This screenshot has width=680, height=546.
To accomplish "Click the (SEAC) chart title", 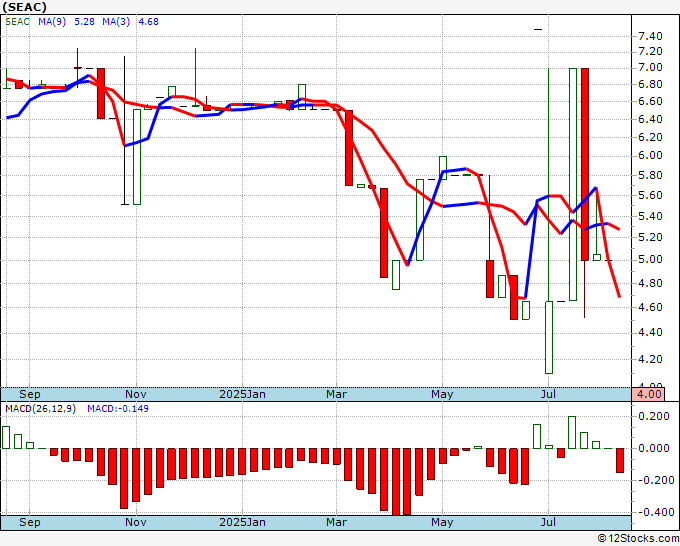I will click(24, 7).
